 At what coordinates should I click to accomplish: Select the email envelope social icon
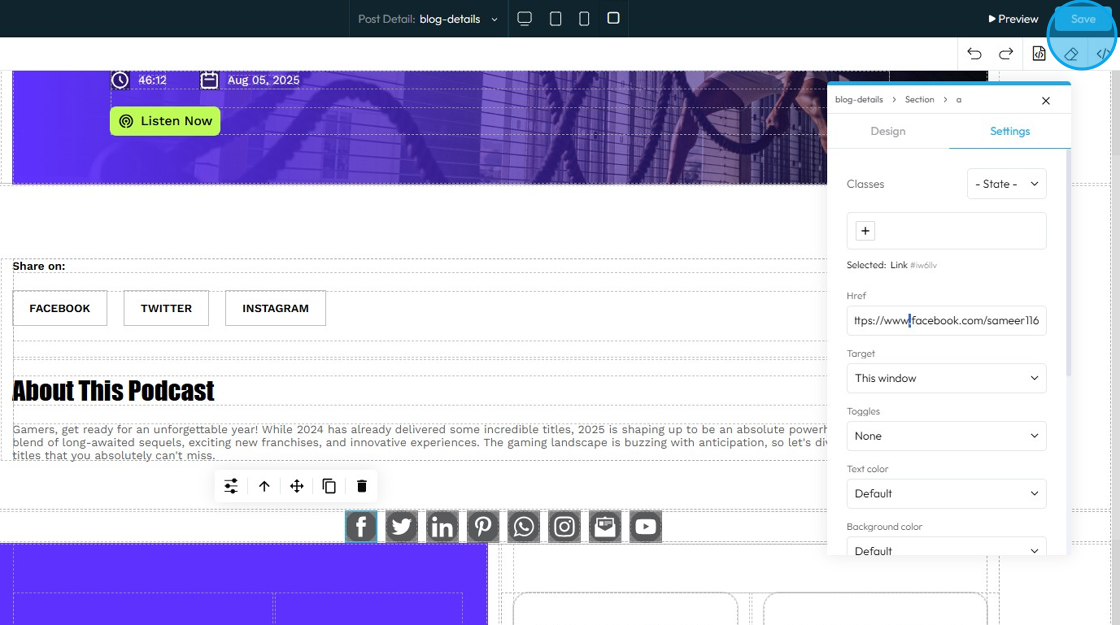tap(605, 526)
